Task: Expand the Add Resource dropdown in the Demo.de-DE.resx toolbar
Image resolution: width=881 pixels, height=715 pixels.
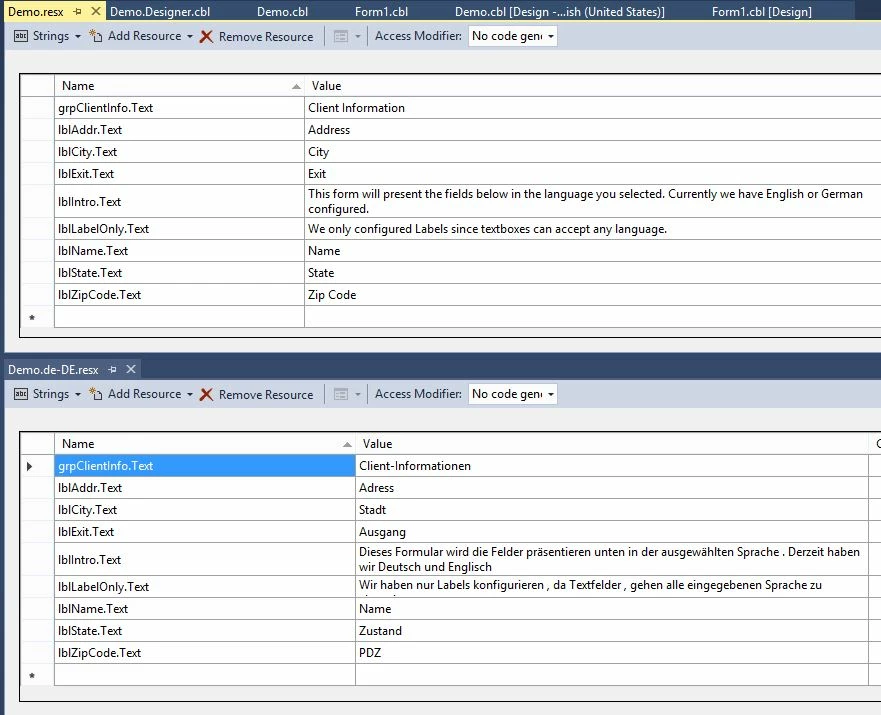Action: tap(190, 394)
